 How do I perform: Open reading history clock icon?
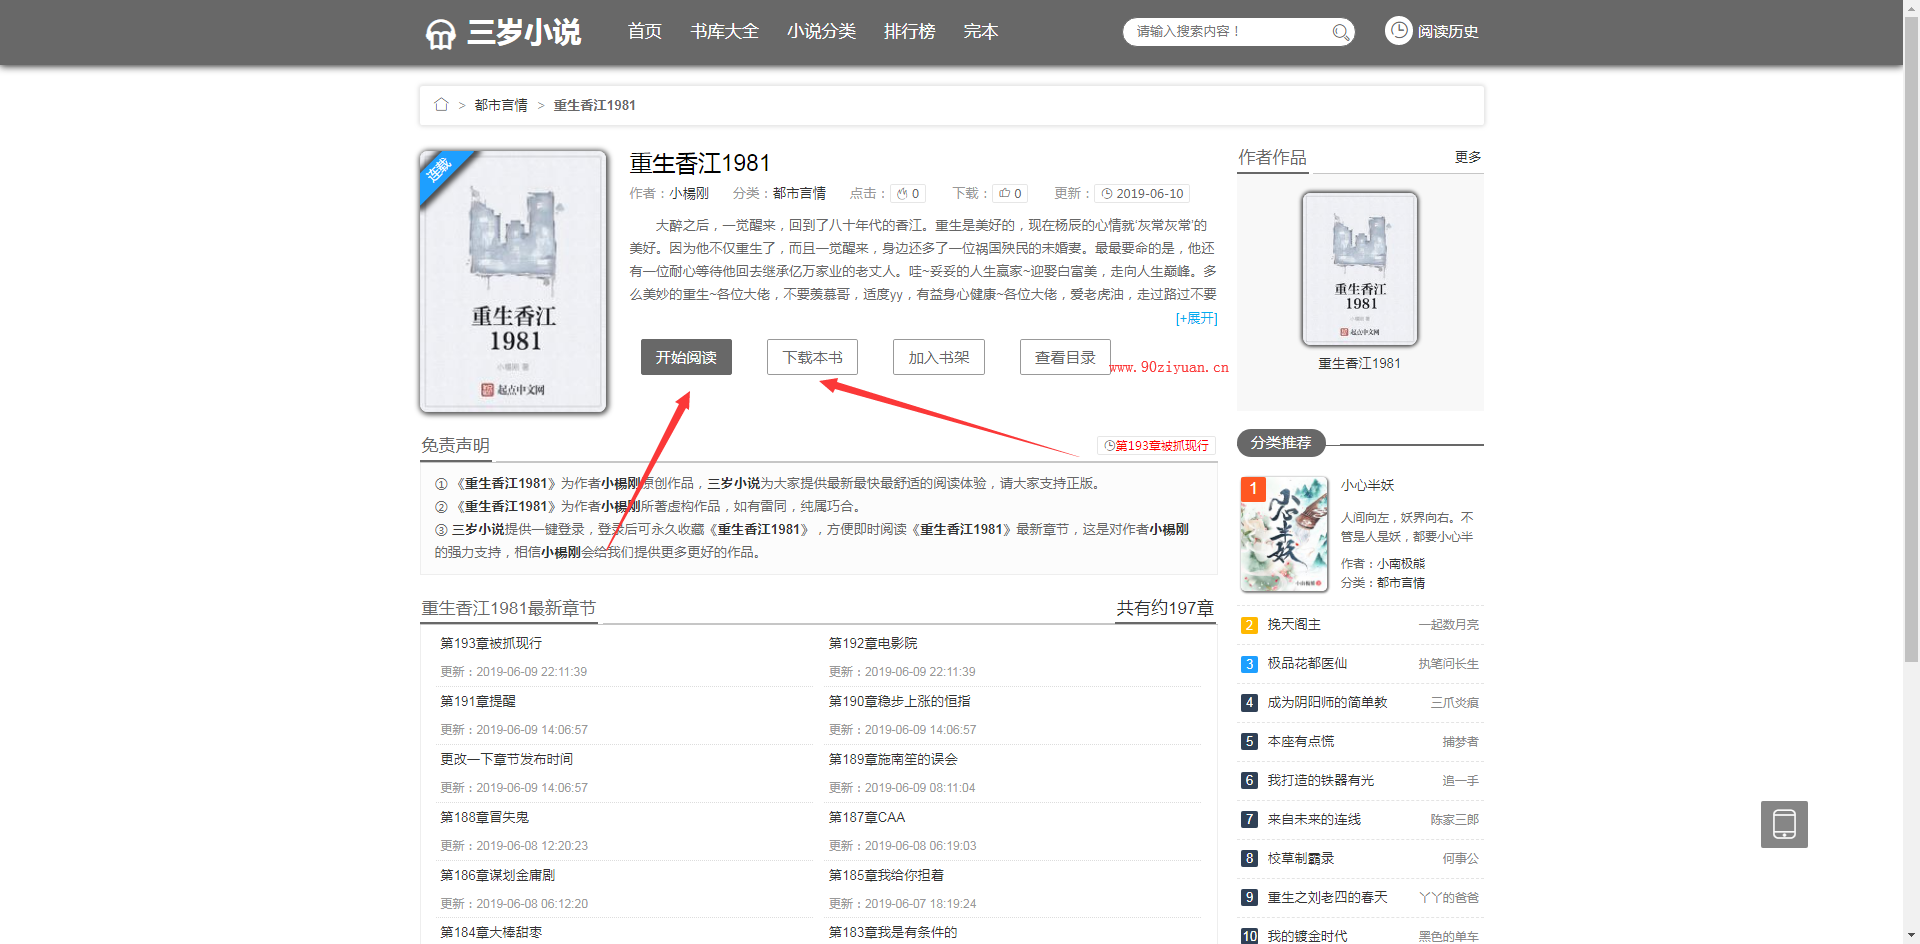pos(1398,31)
